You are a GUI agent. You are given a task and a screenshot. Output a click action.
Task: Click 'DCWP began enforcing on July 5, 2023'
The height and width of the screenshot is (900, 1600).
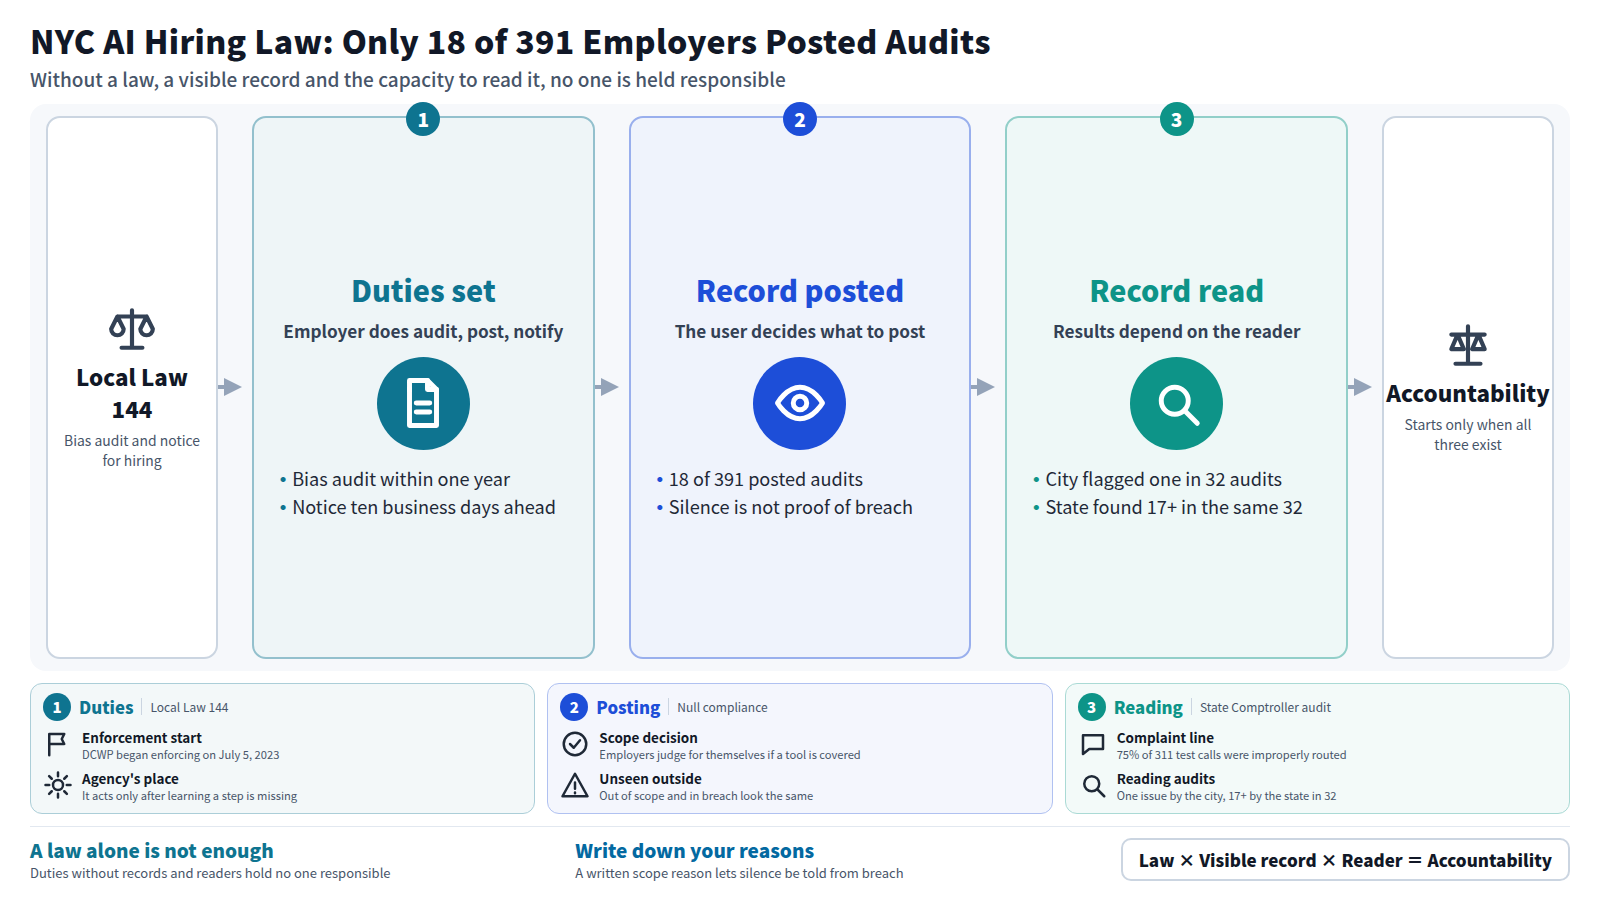click(180, 755)
